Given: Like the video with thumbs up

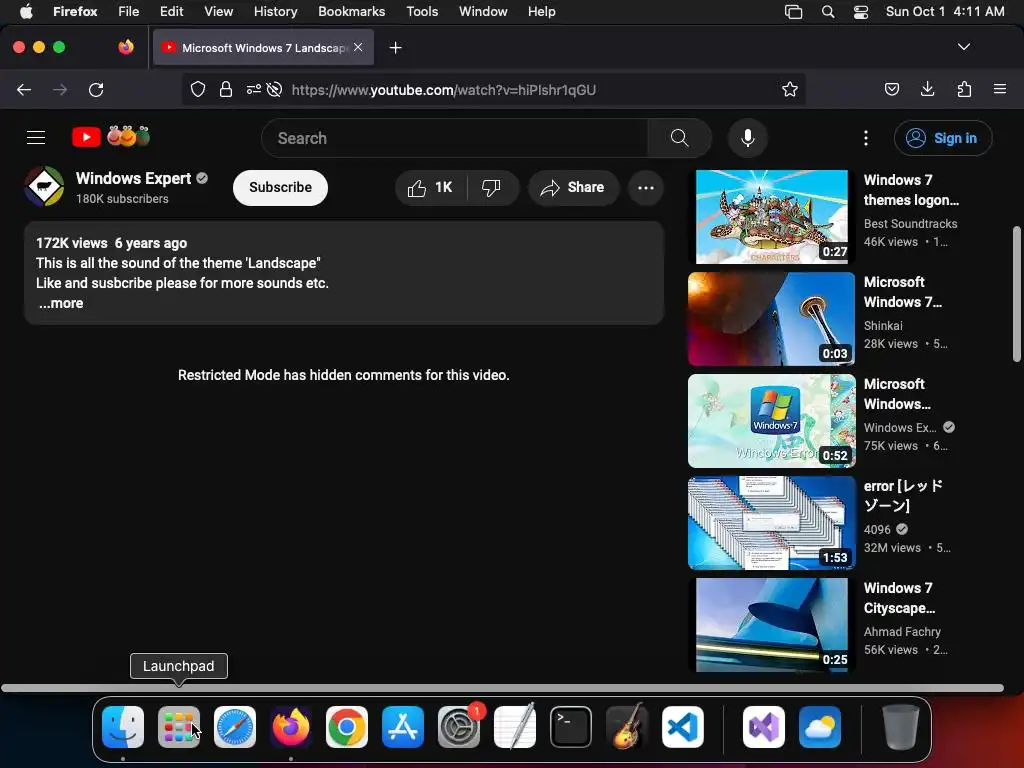Looking at the screenshot, I should click(x=430, y=187).
